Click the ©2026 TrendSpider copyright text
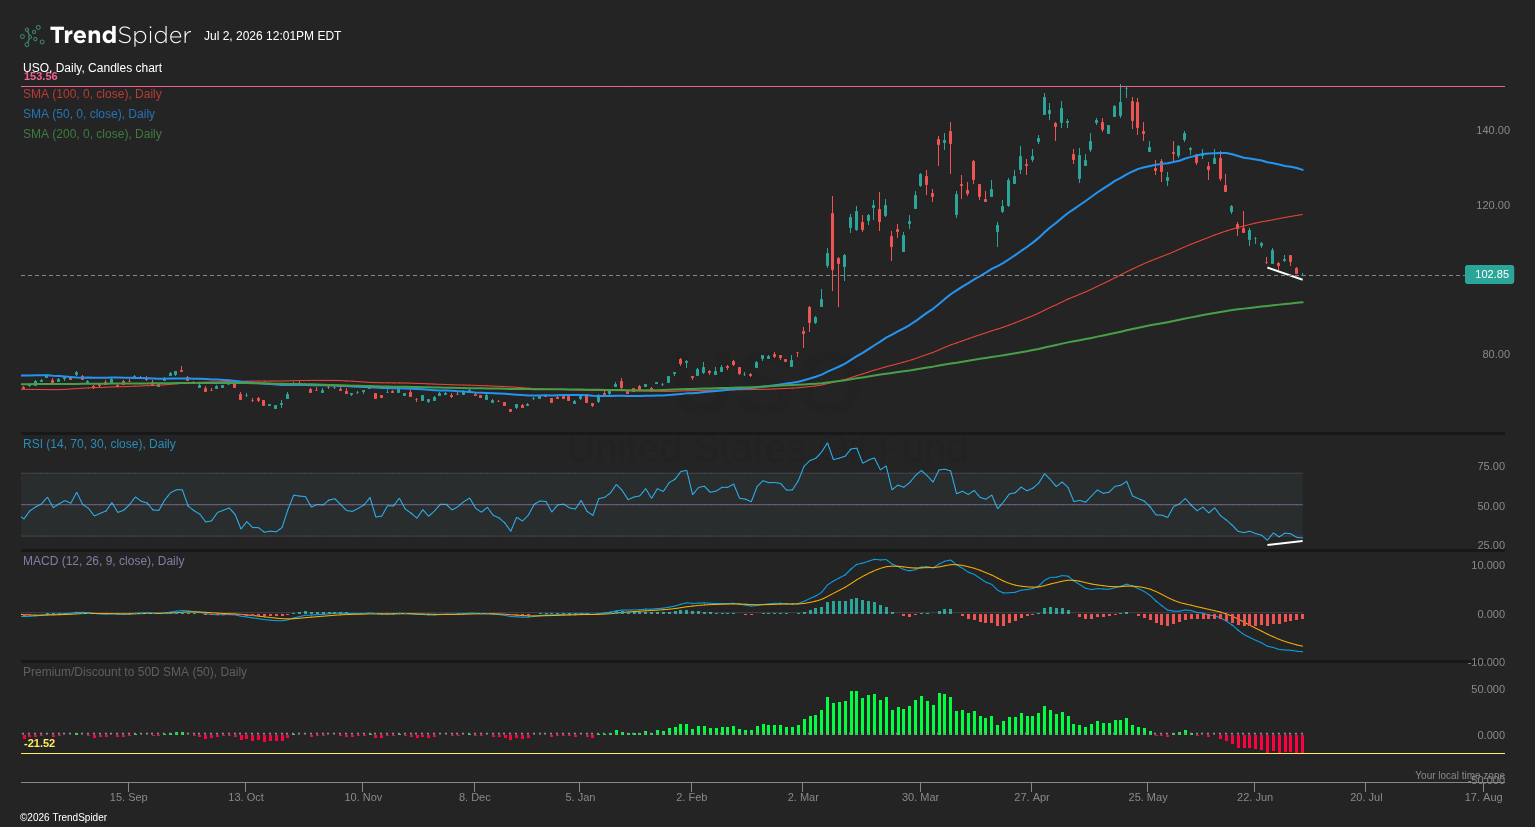 [x=63, y=817]
